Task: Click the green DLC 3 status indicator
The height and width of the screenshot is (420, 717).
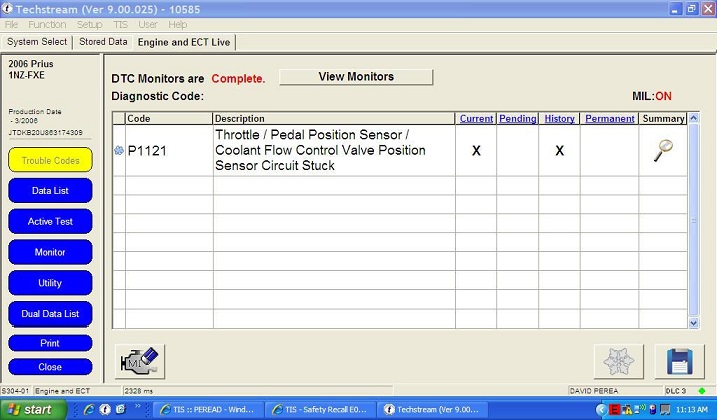Action: [x=702, y=389]
